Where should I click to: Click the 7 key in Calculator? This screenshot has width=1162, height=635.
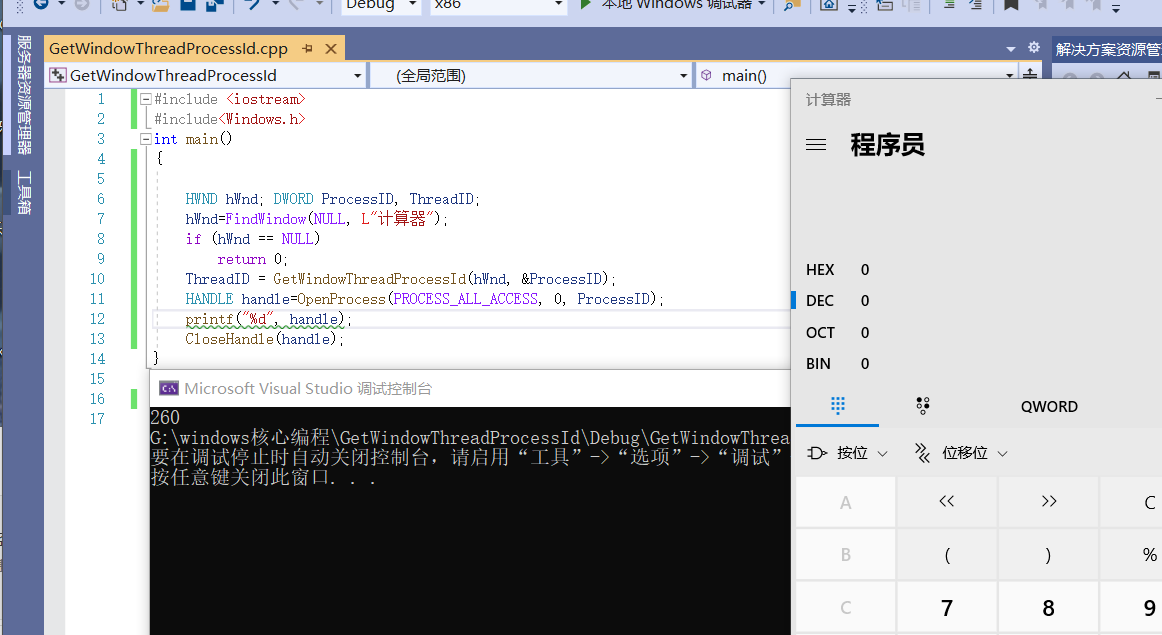(x=946, y=608)
